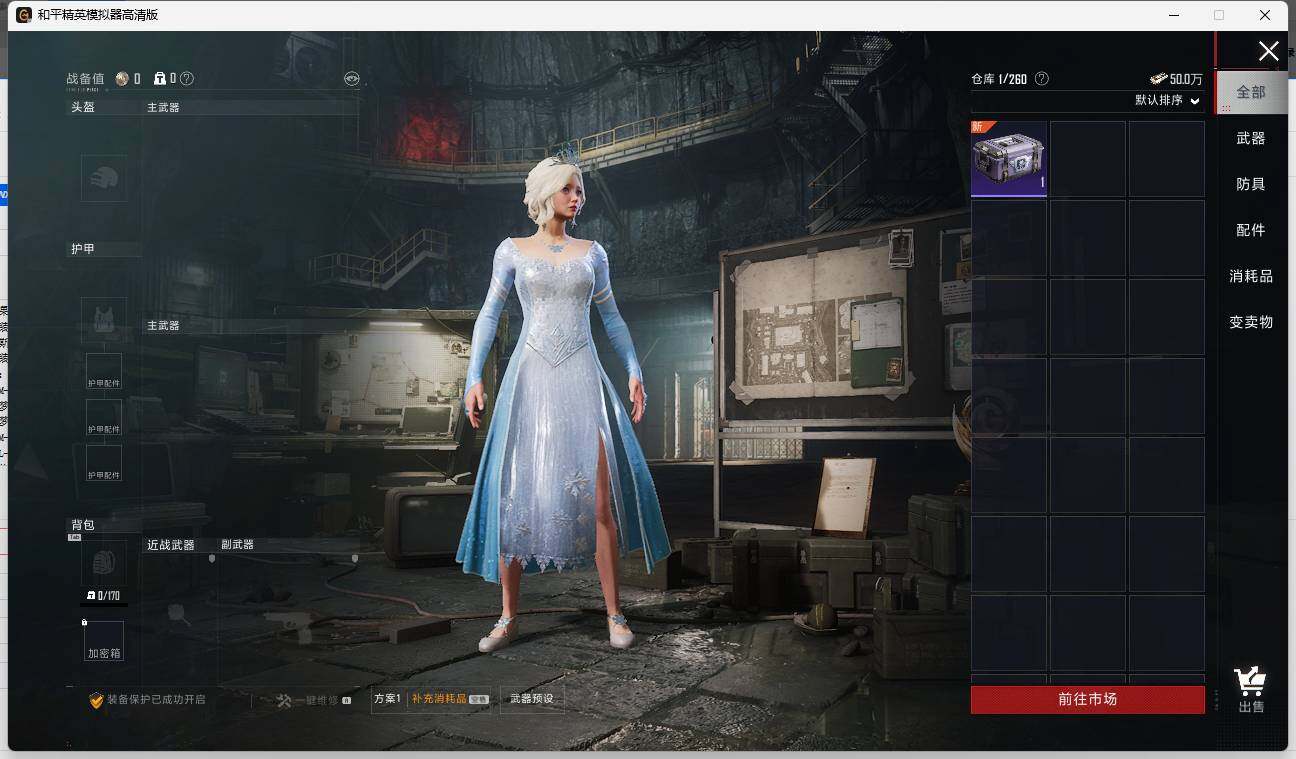This screenshot has height=759, width=1296.
Task: Click the 装备保护已成功开启 text
Action: pyautogui.click(x=156, y=700)
